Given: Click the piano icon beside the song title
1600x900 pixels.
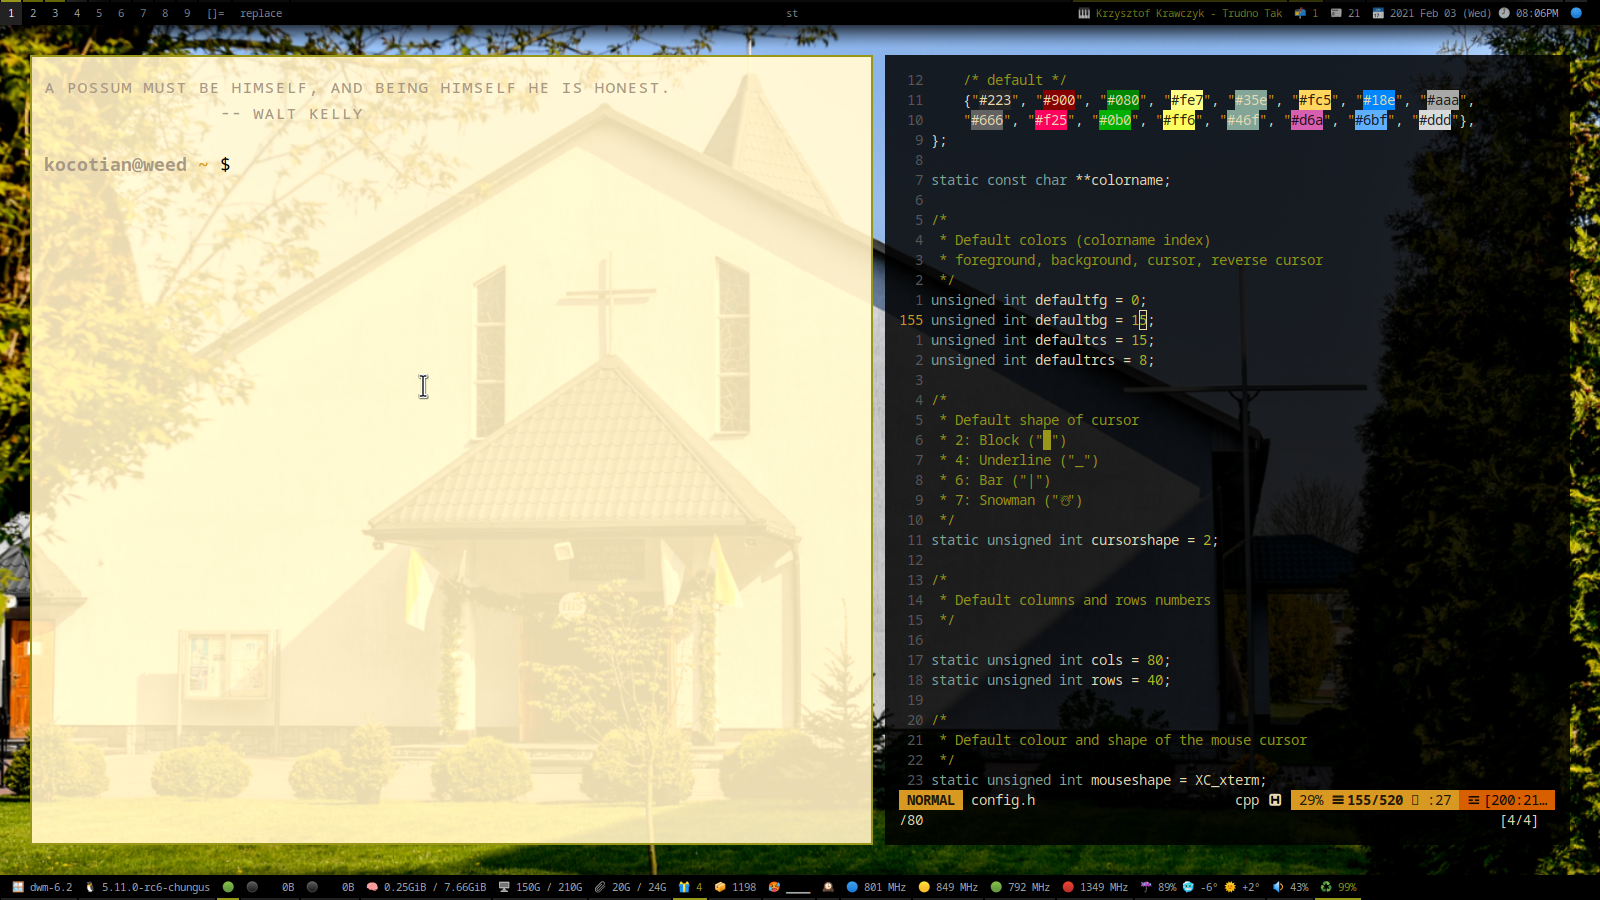Looking at the screenshot, I should [x=1084, y=13].
